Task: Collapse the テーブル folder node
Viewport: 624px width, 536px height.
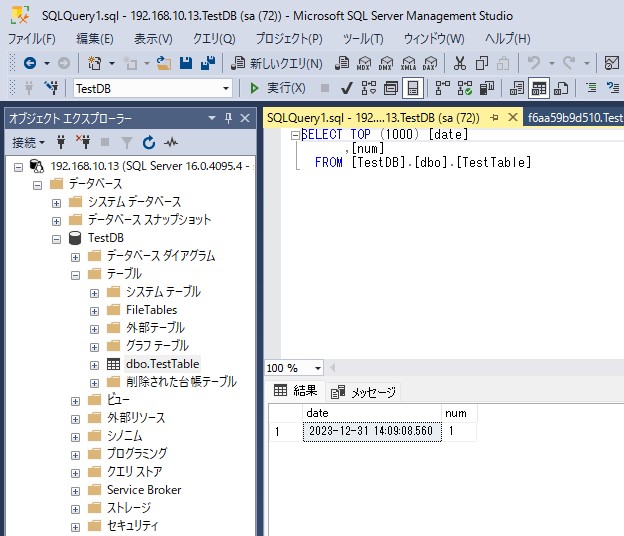Action: [x=75, y=275]
